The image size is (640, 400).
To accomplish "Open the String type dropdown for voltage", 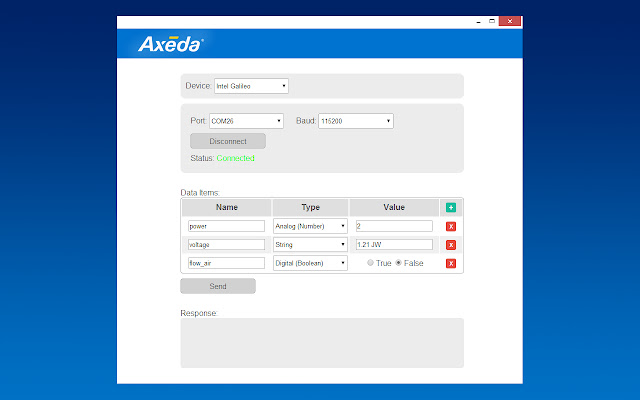I will (310, 244).
